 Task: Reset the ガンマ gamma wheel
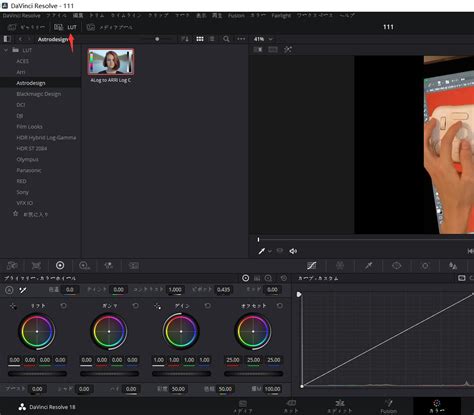[x=135, y=306]
